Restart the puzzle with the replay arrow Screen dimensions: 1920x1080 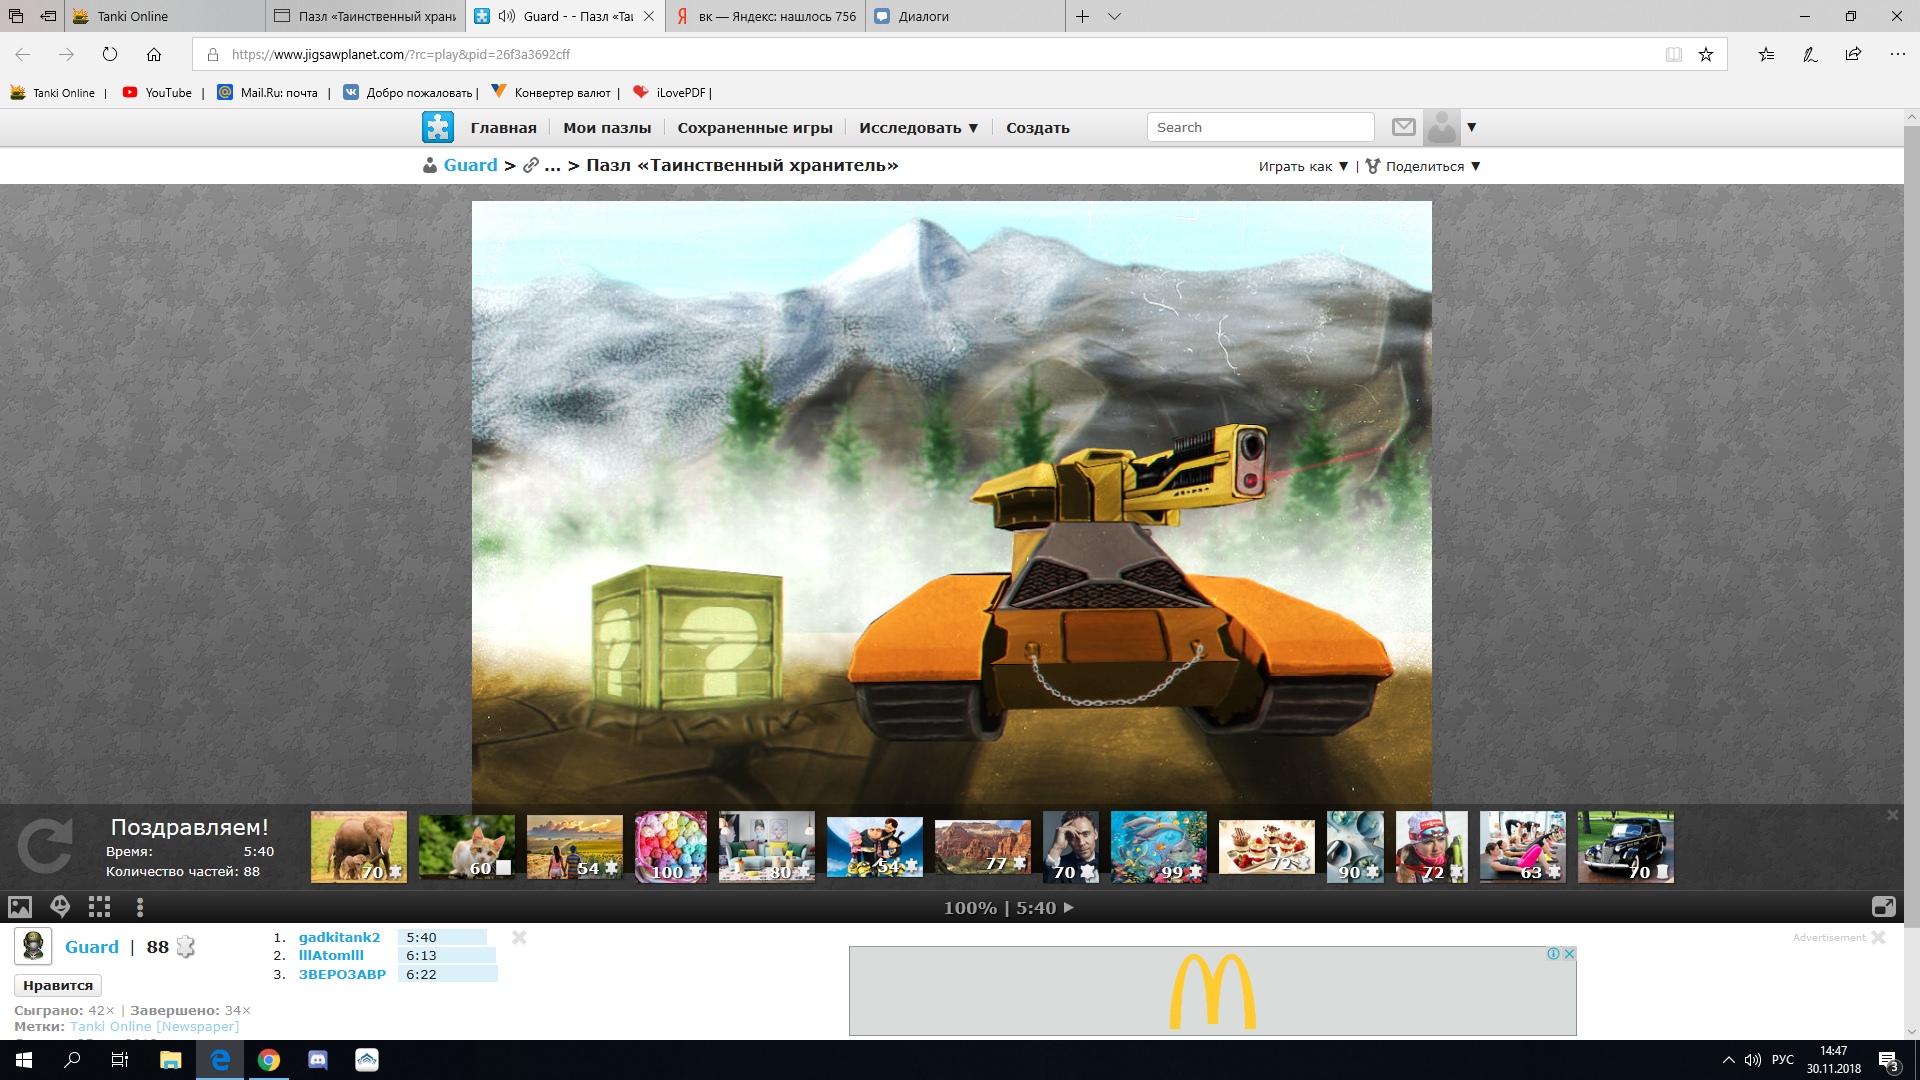[x=45, y=846]
